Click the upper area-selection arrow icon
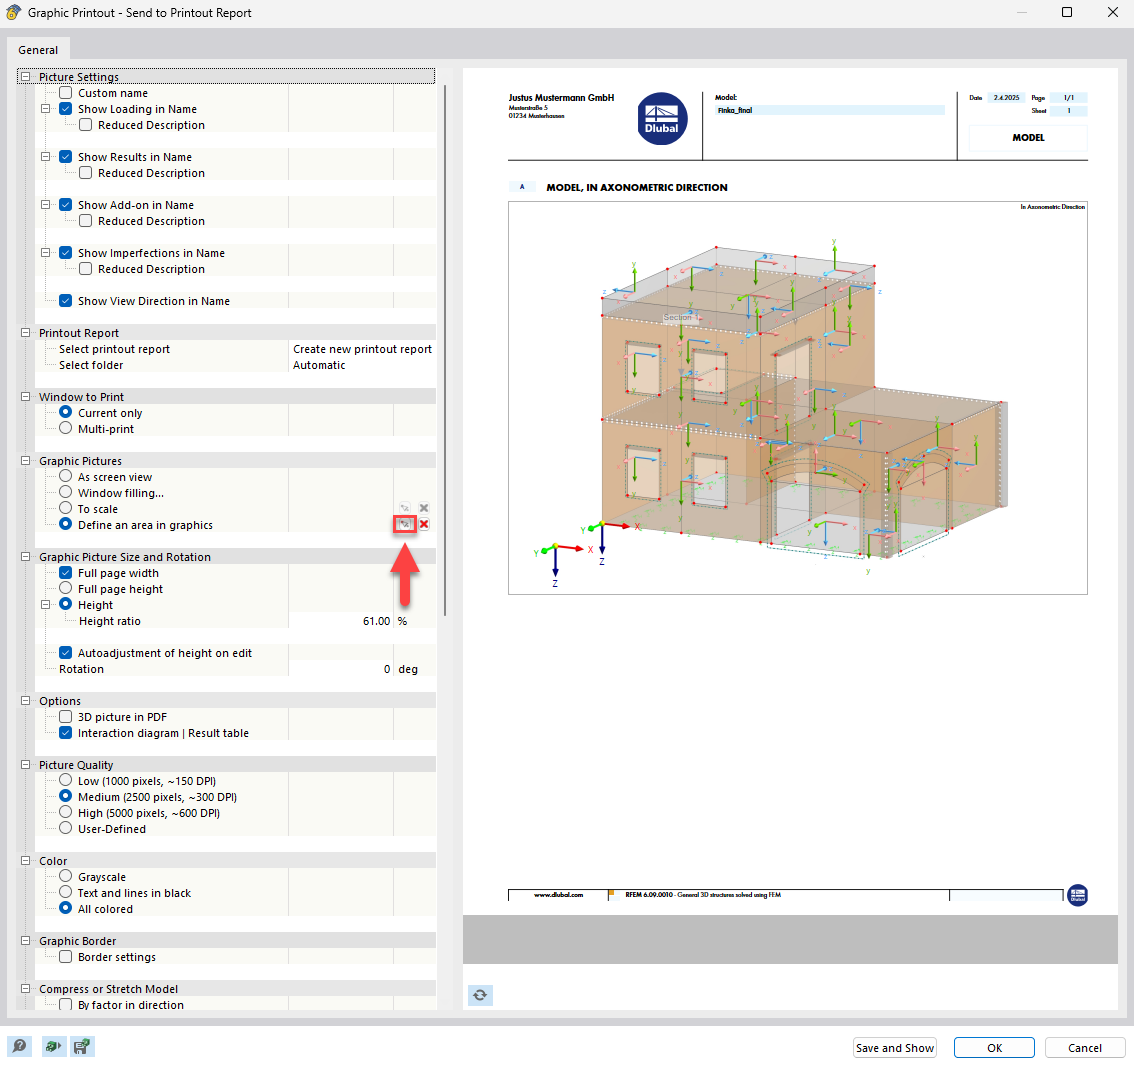Image resolution: width=1134 pixels, height=1066 pixels. point(404,507)
